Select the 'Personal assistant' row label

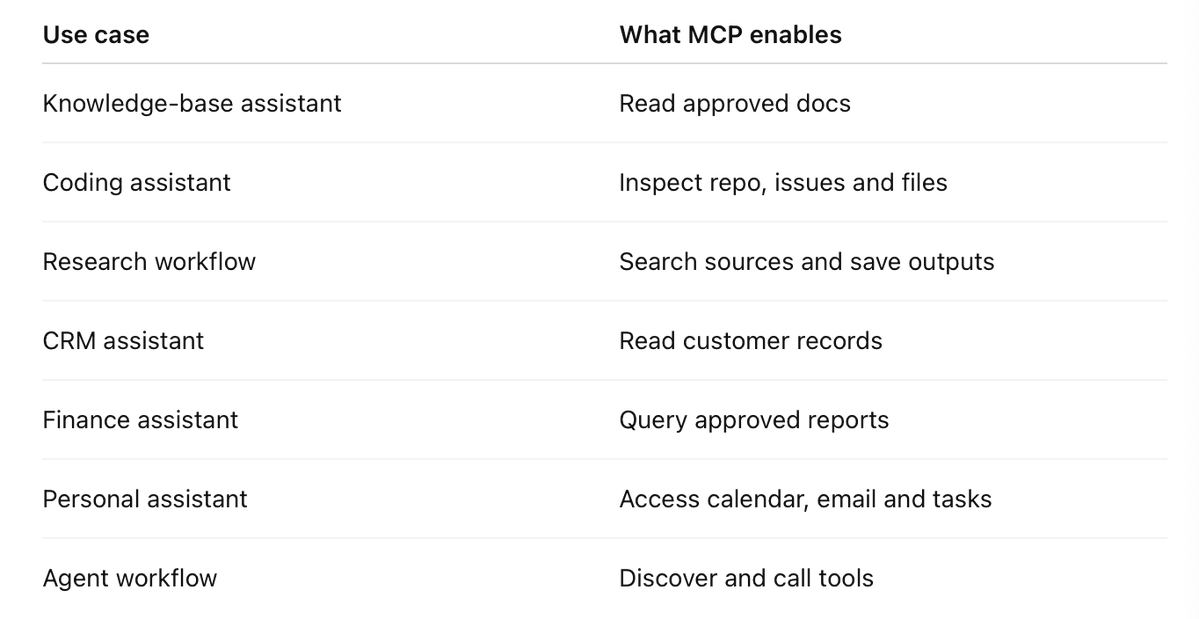pyautogui.click(x=145, y=499)
